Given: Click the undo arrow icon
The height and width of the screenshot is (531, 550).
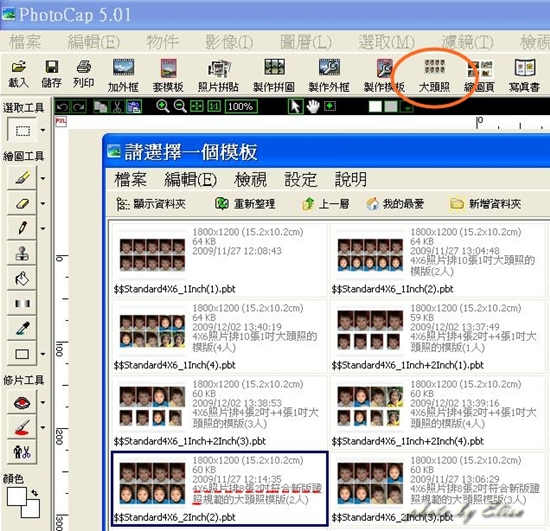Looking at the screenshot, I should [62, 107].
